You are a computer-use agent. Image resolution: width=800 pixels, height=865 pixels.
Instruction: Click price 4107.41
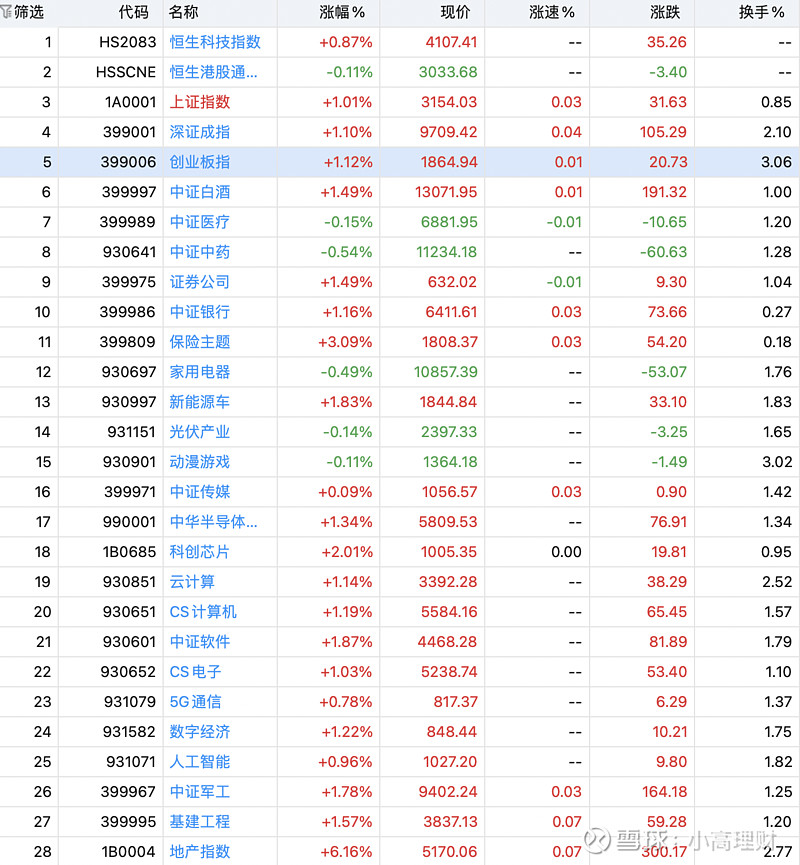(x=451, y=42)
